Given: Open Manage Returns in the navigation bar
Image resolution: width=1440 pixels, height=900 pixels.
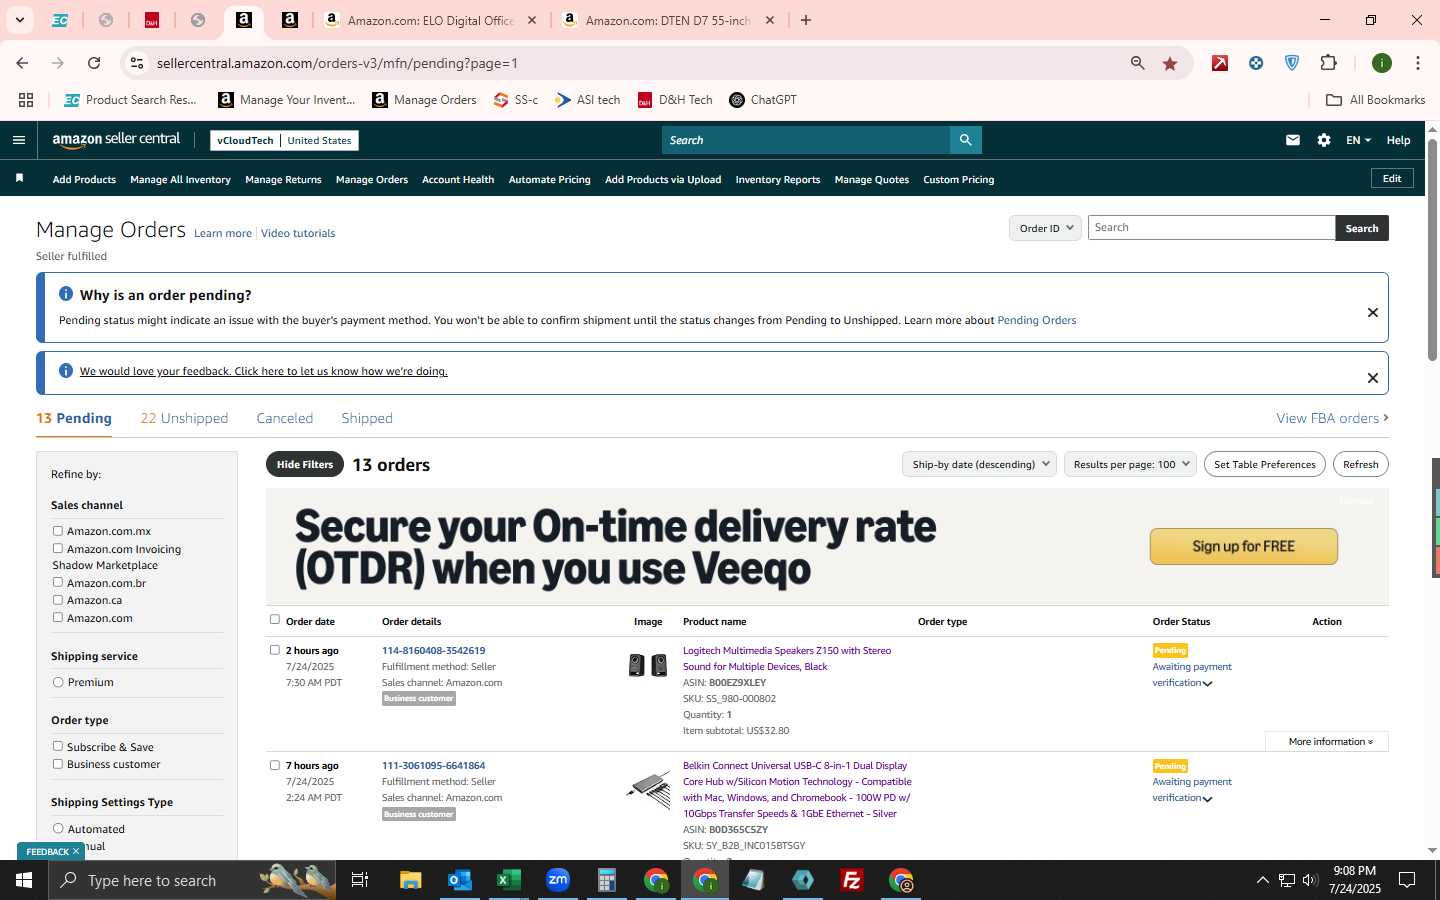Looking at the screenshot, I should tap(283, 180).
